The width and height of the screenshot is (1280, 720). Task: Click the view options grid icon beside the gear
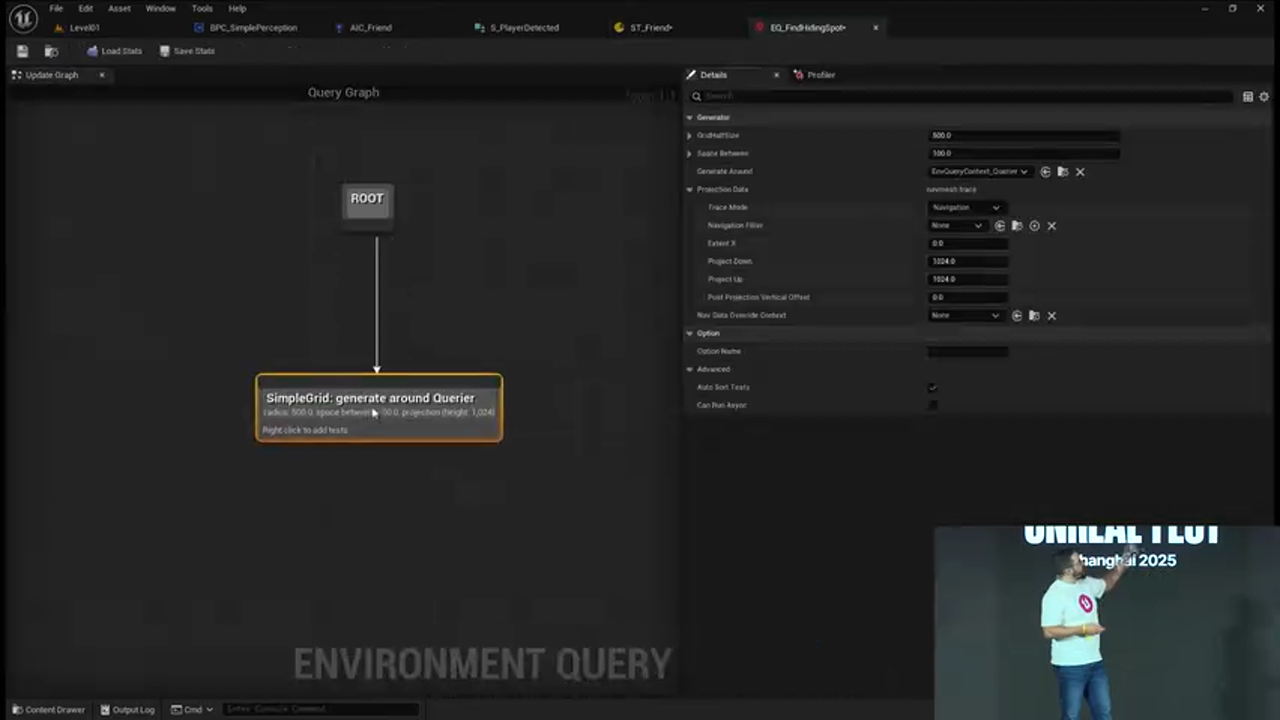click(1247, 96)
